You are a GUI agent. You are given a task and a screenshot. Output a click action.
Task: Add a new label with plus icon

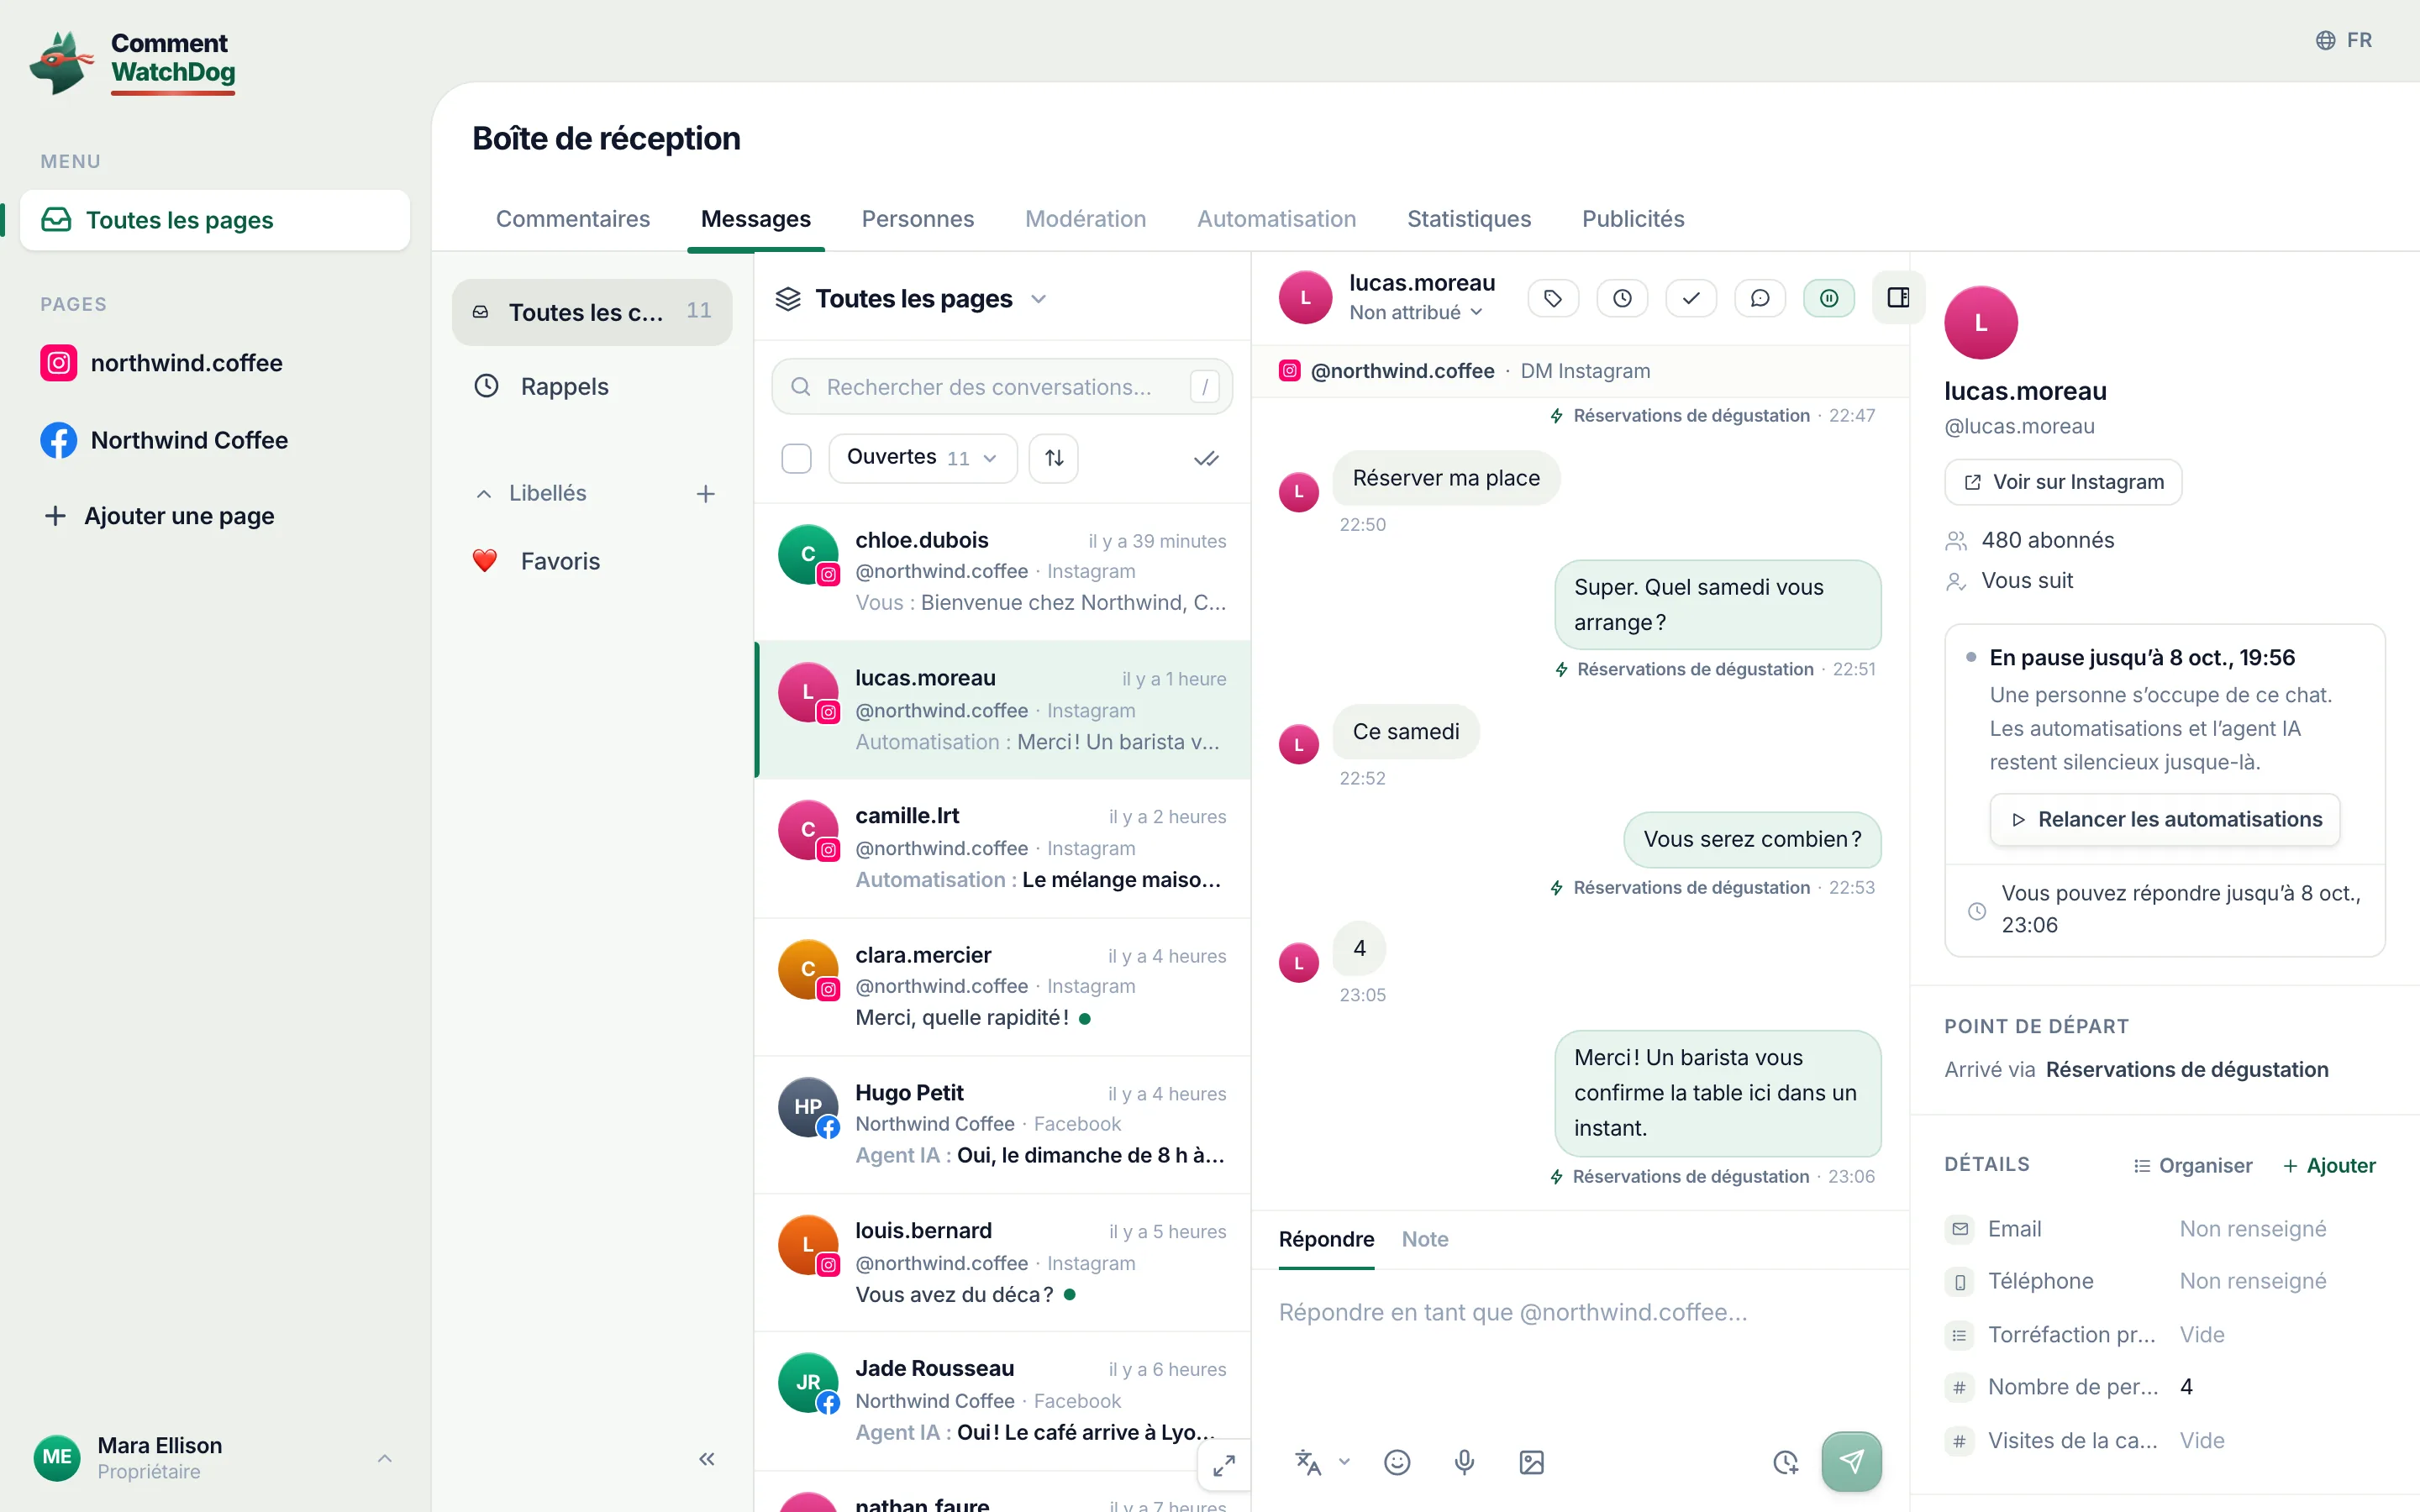click(x=706, y=494)
